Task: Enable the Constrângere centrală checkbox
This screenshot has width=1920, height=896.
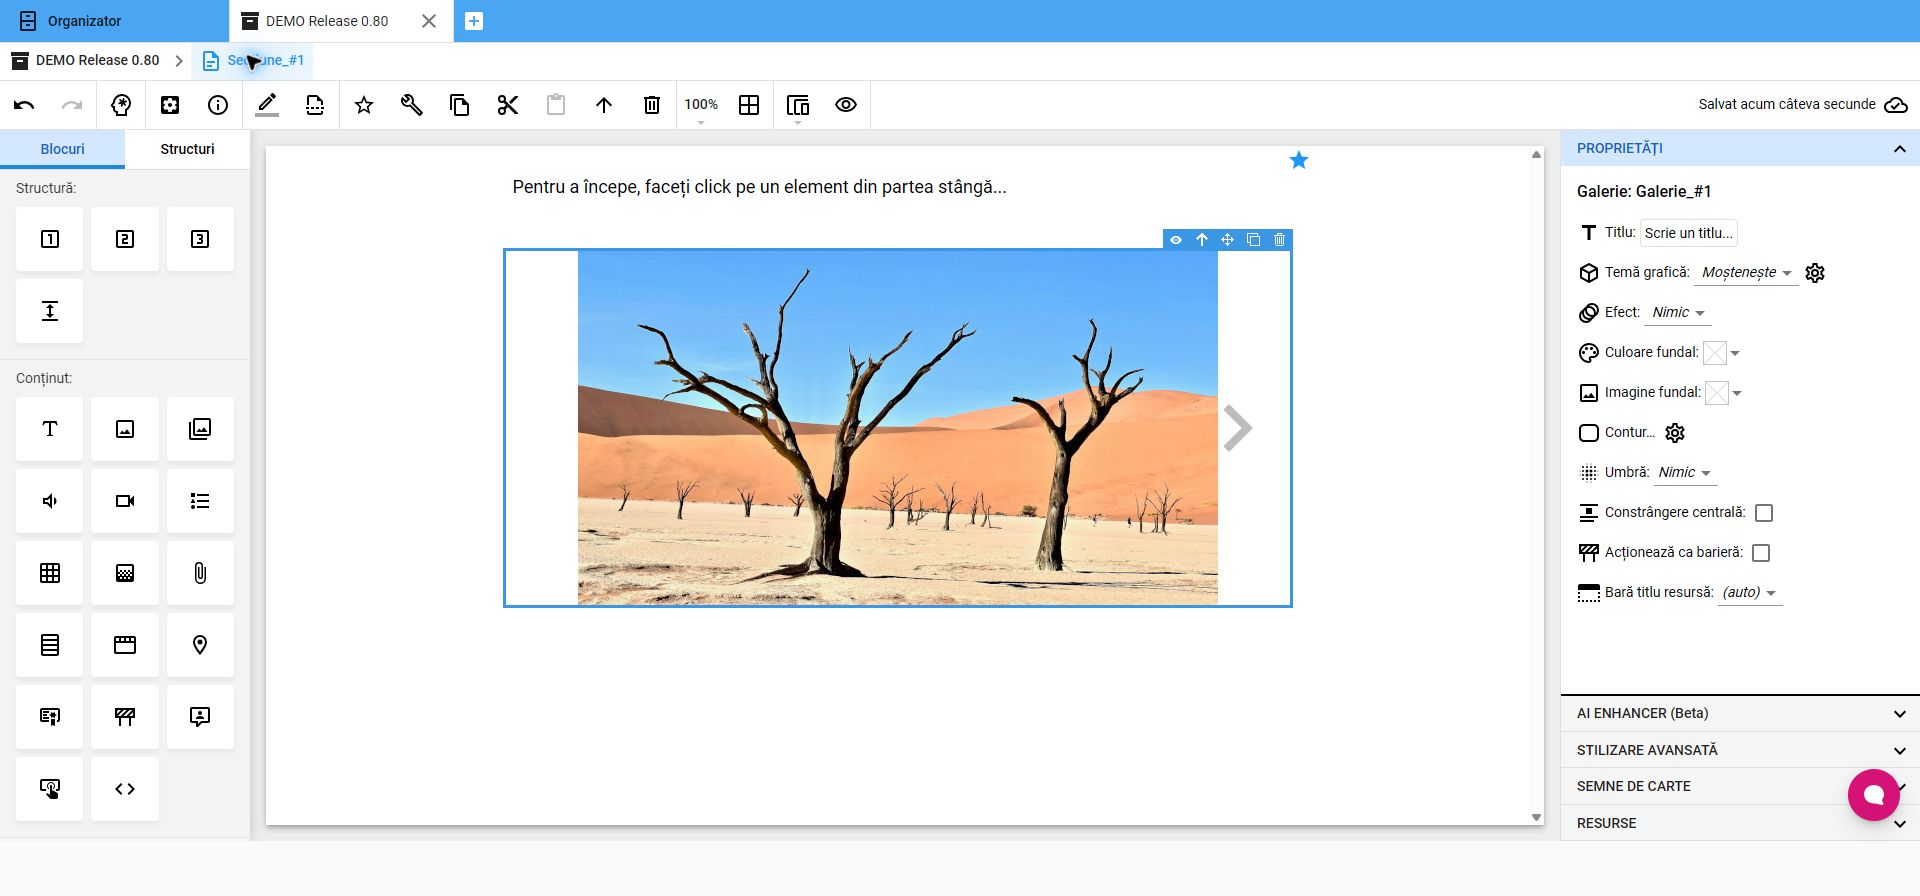Action: click(x=1764, y=513)
